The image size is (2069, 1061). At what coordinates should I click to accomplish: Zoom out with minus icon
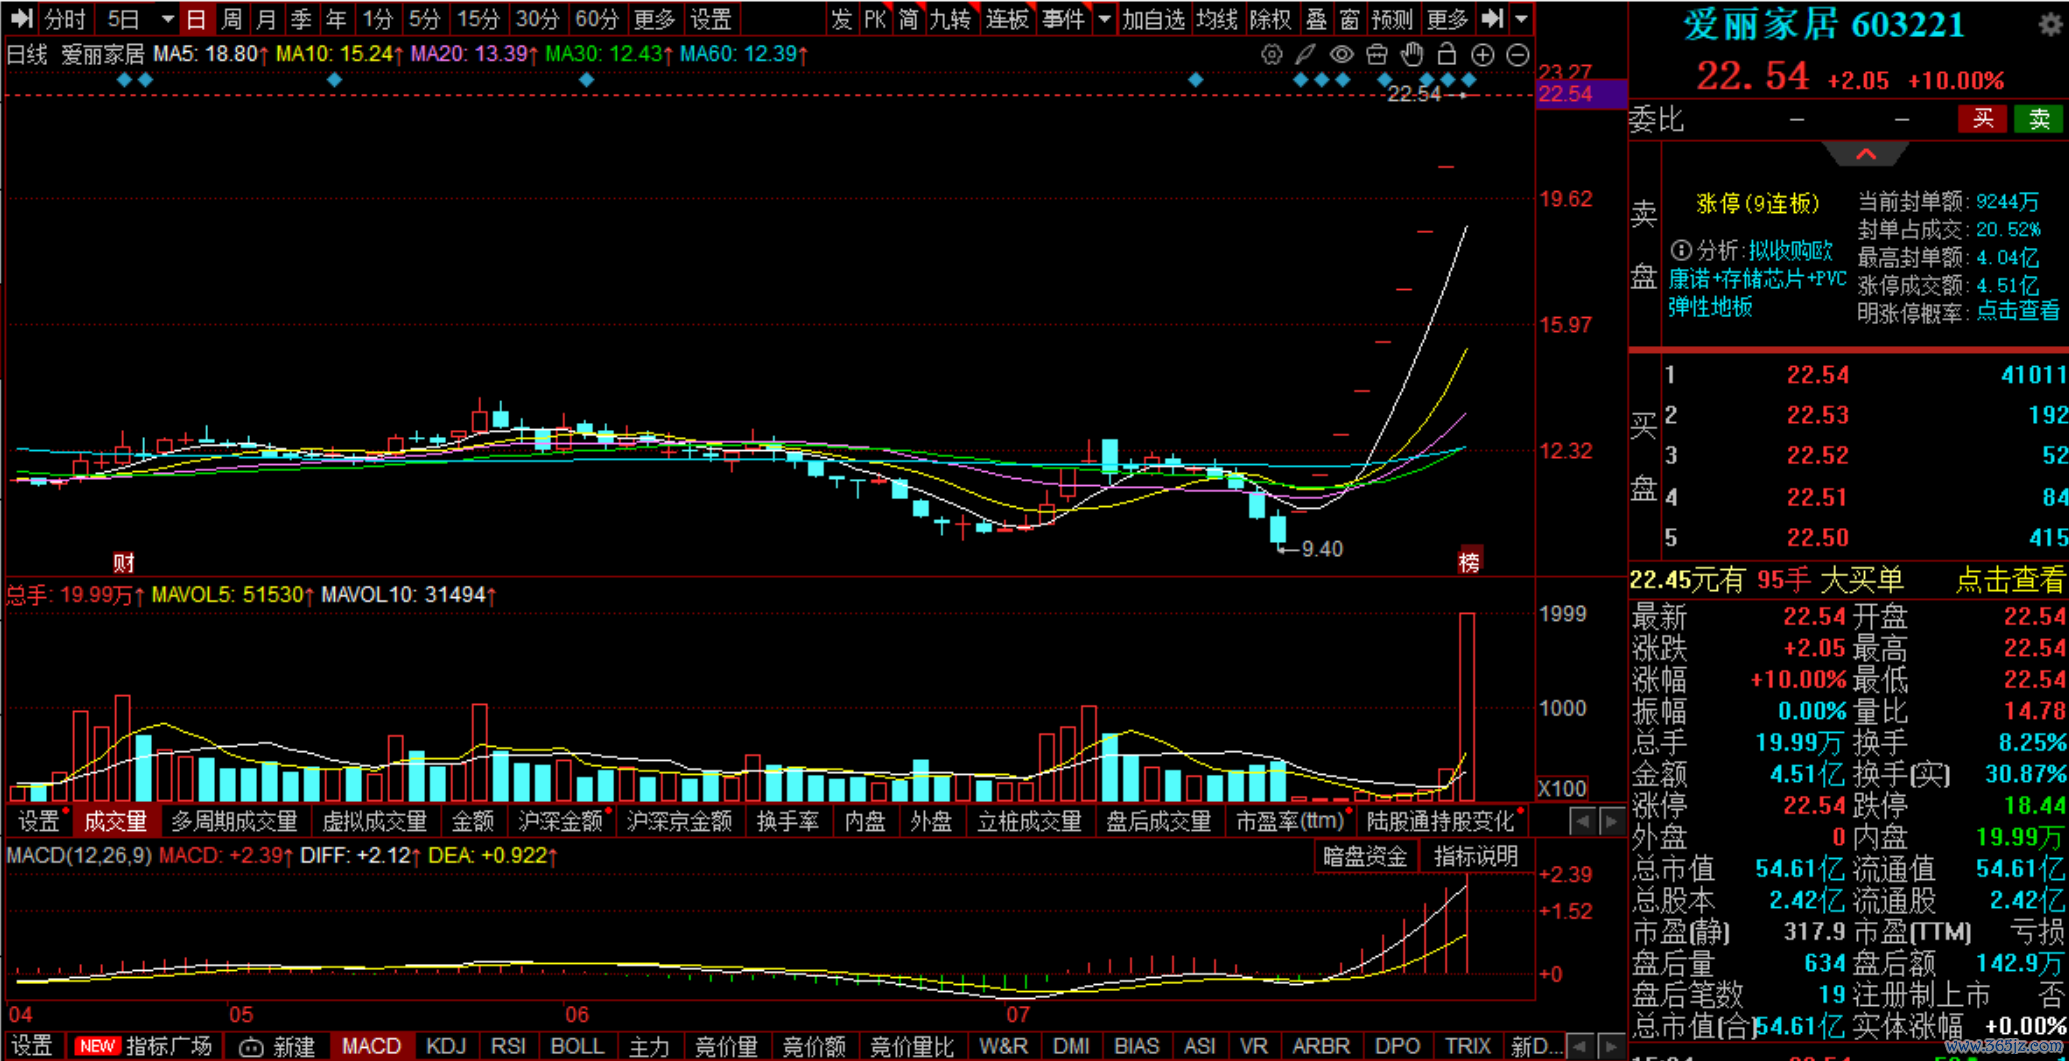coord(1518,55)
